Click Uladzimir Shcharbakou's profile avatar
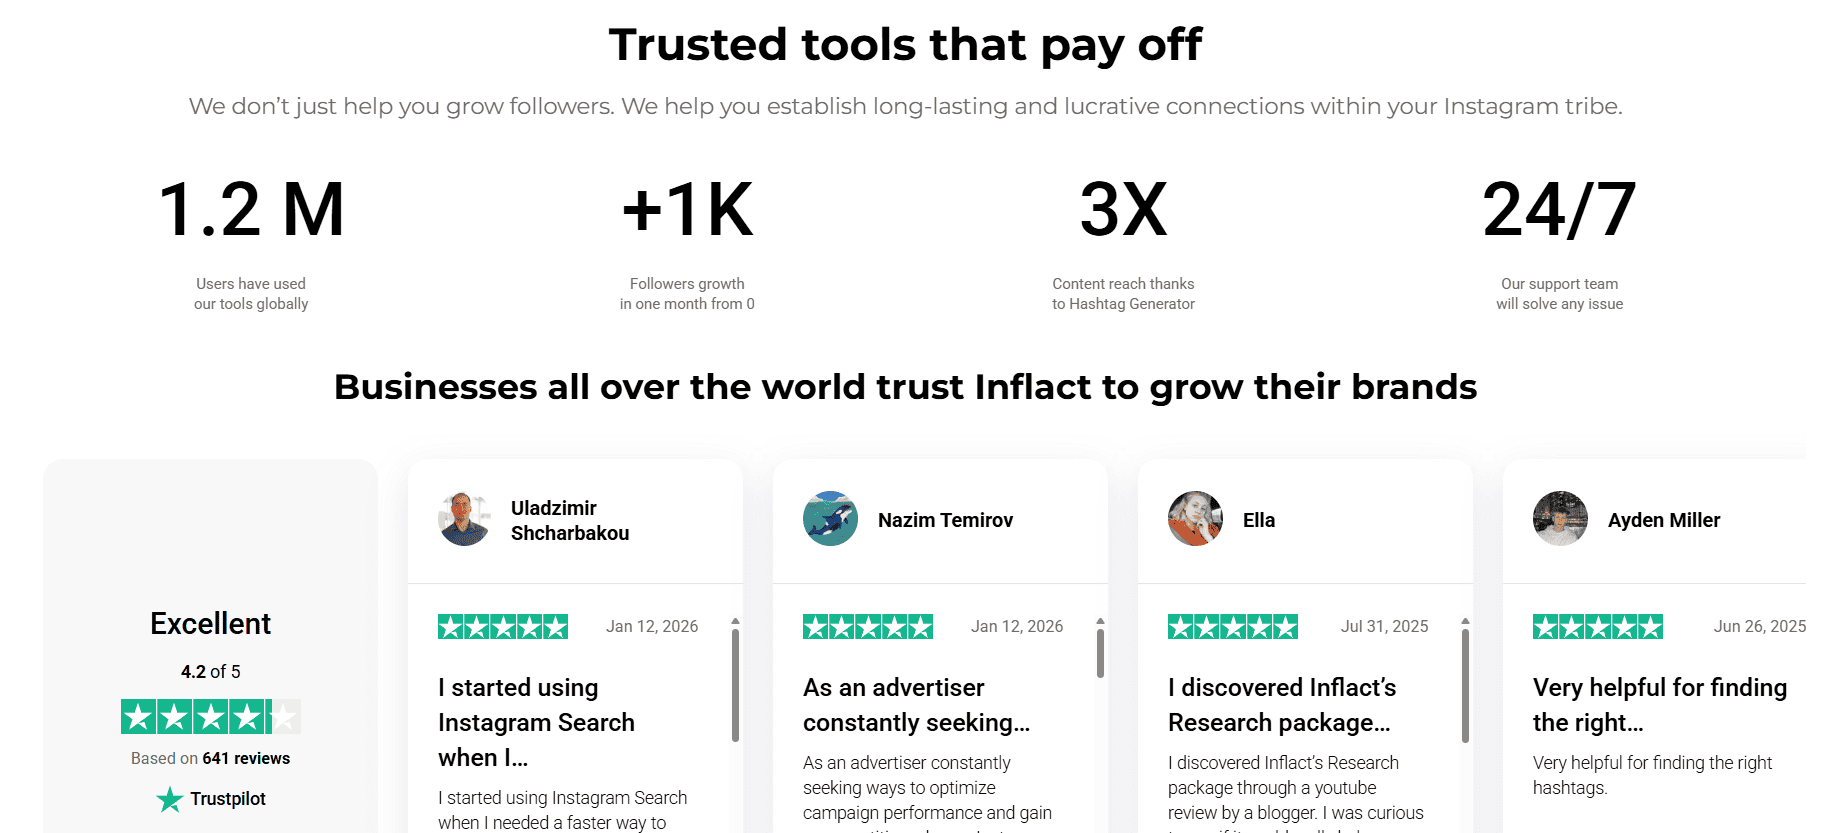This screenshot has height=833, width=1846. click(x=465, y=519)
